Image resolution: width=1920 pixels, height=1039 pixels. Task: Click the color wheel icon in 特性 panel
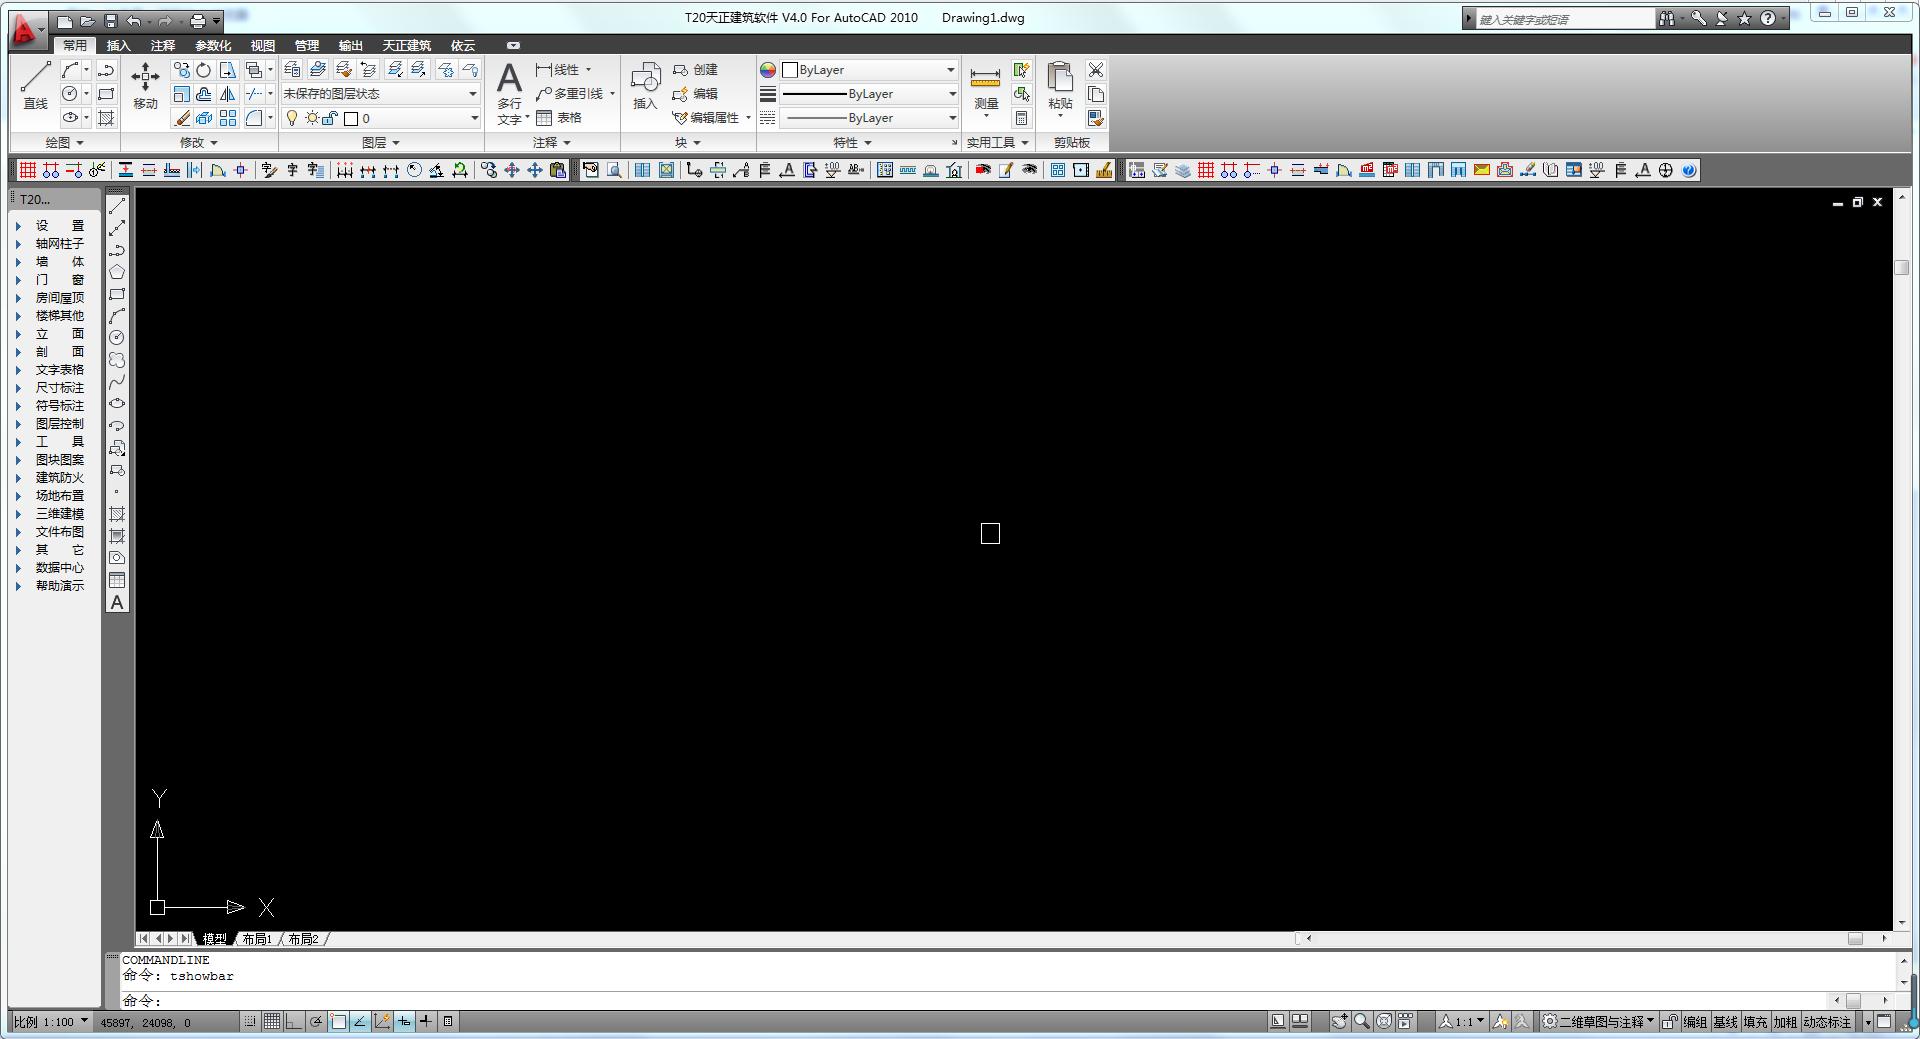coord(768,70)
